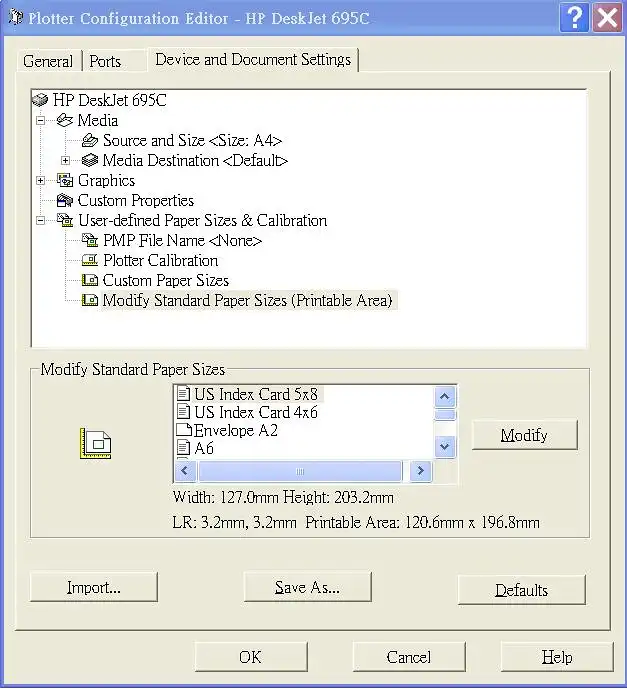Click the paper list scroll right arrow
This screenshot has height=689, width=627.
(x=420, y=471)
